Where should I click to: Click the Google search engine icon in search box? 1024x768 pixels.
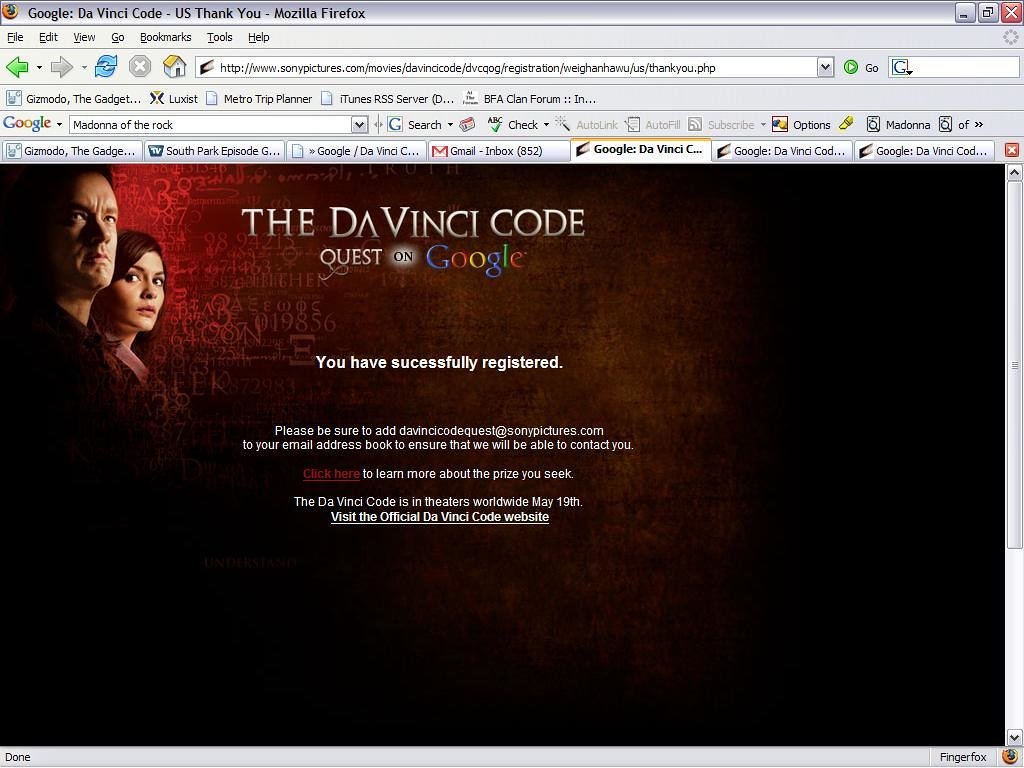click(902, 67)
